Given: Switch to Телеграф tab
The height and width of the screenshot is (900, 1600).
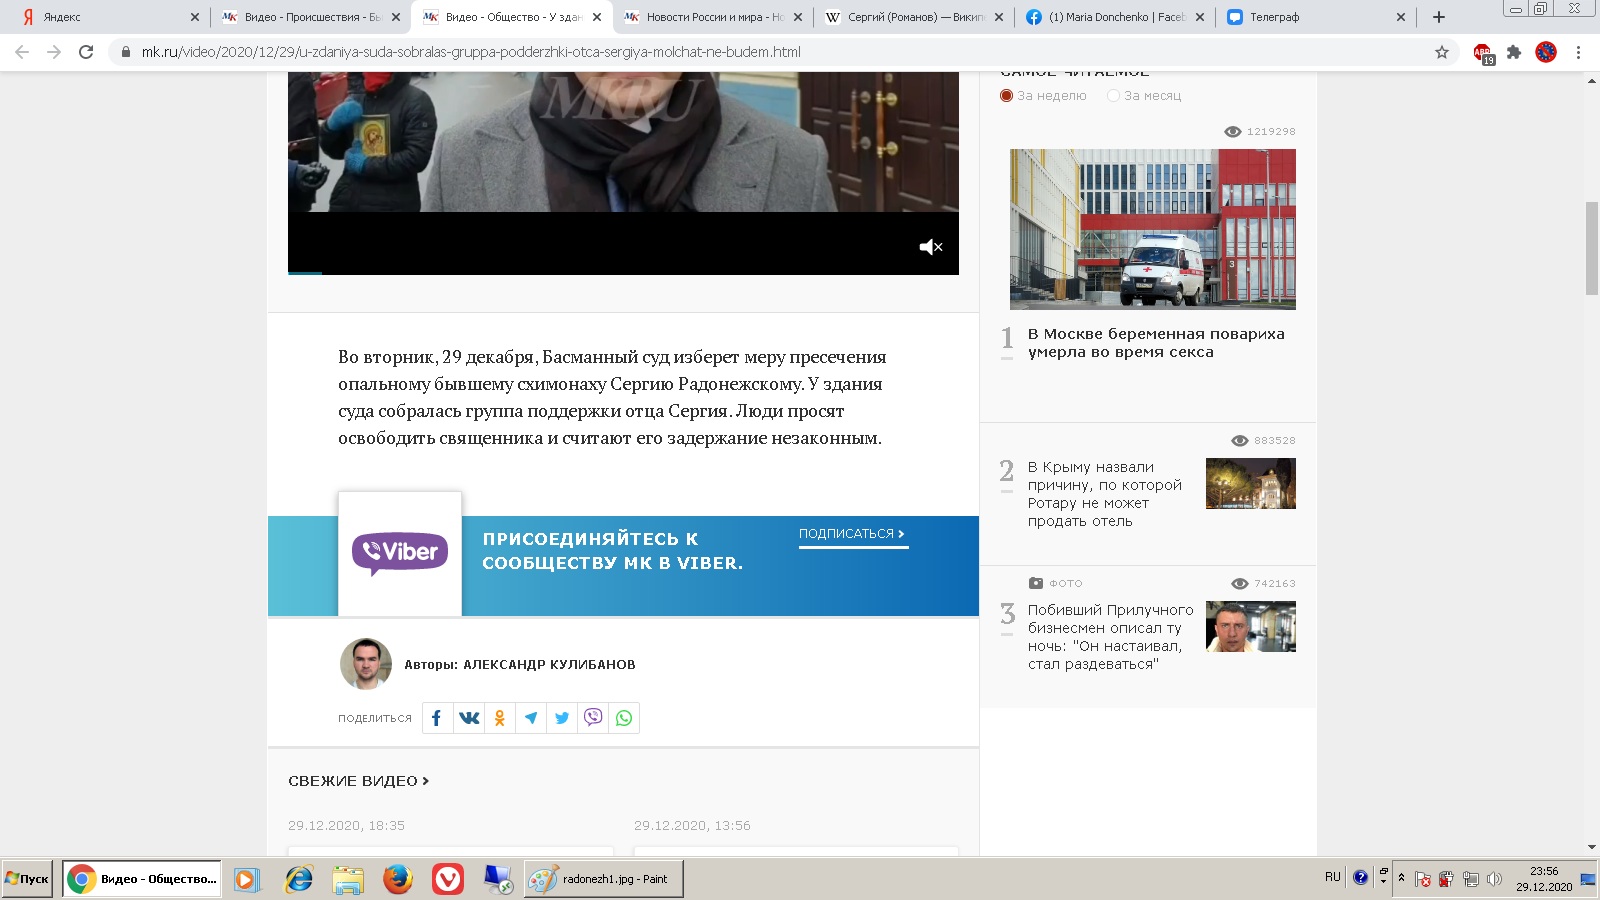Looking at the screenshot, I should [1315, 17].
